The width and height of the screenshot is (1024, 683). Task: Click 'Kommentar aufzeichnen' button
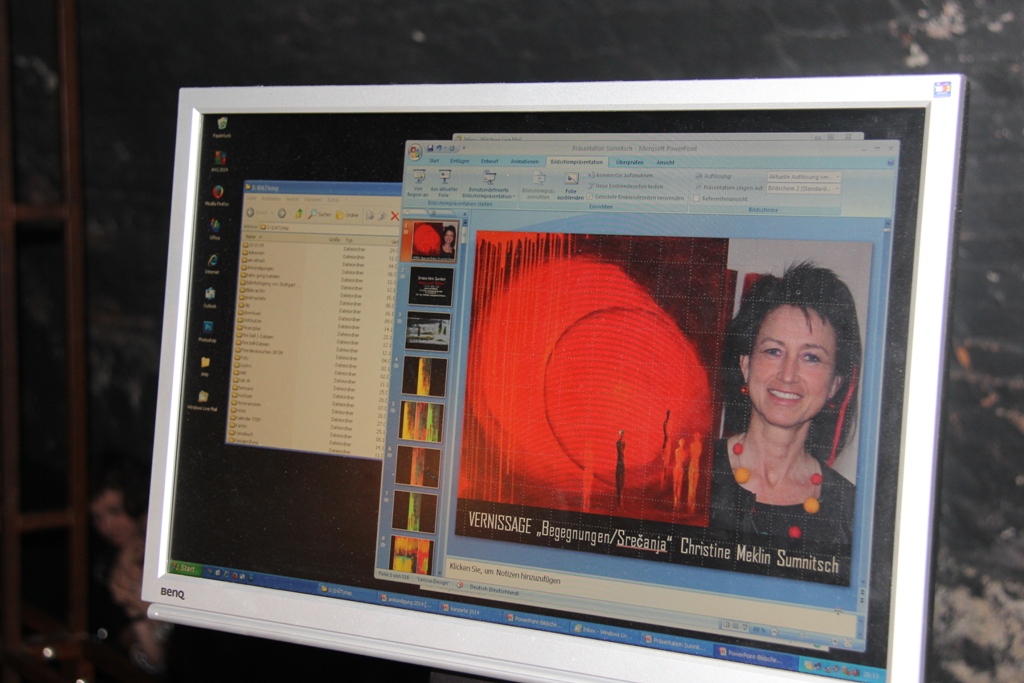(622, 174)
